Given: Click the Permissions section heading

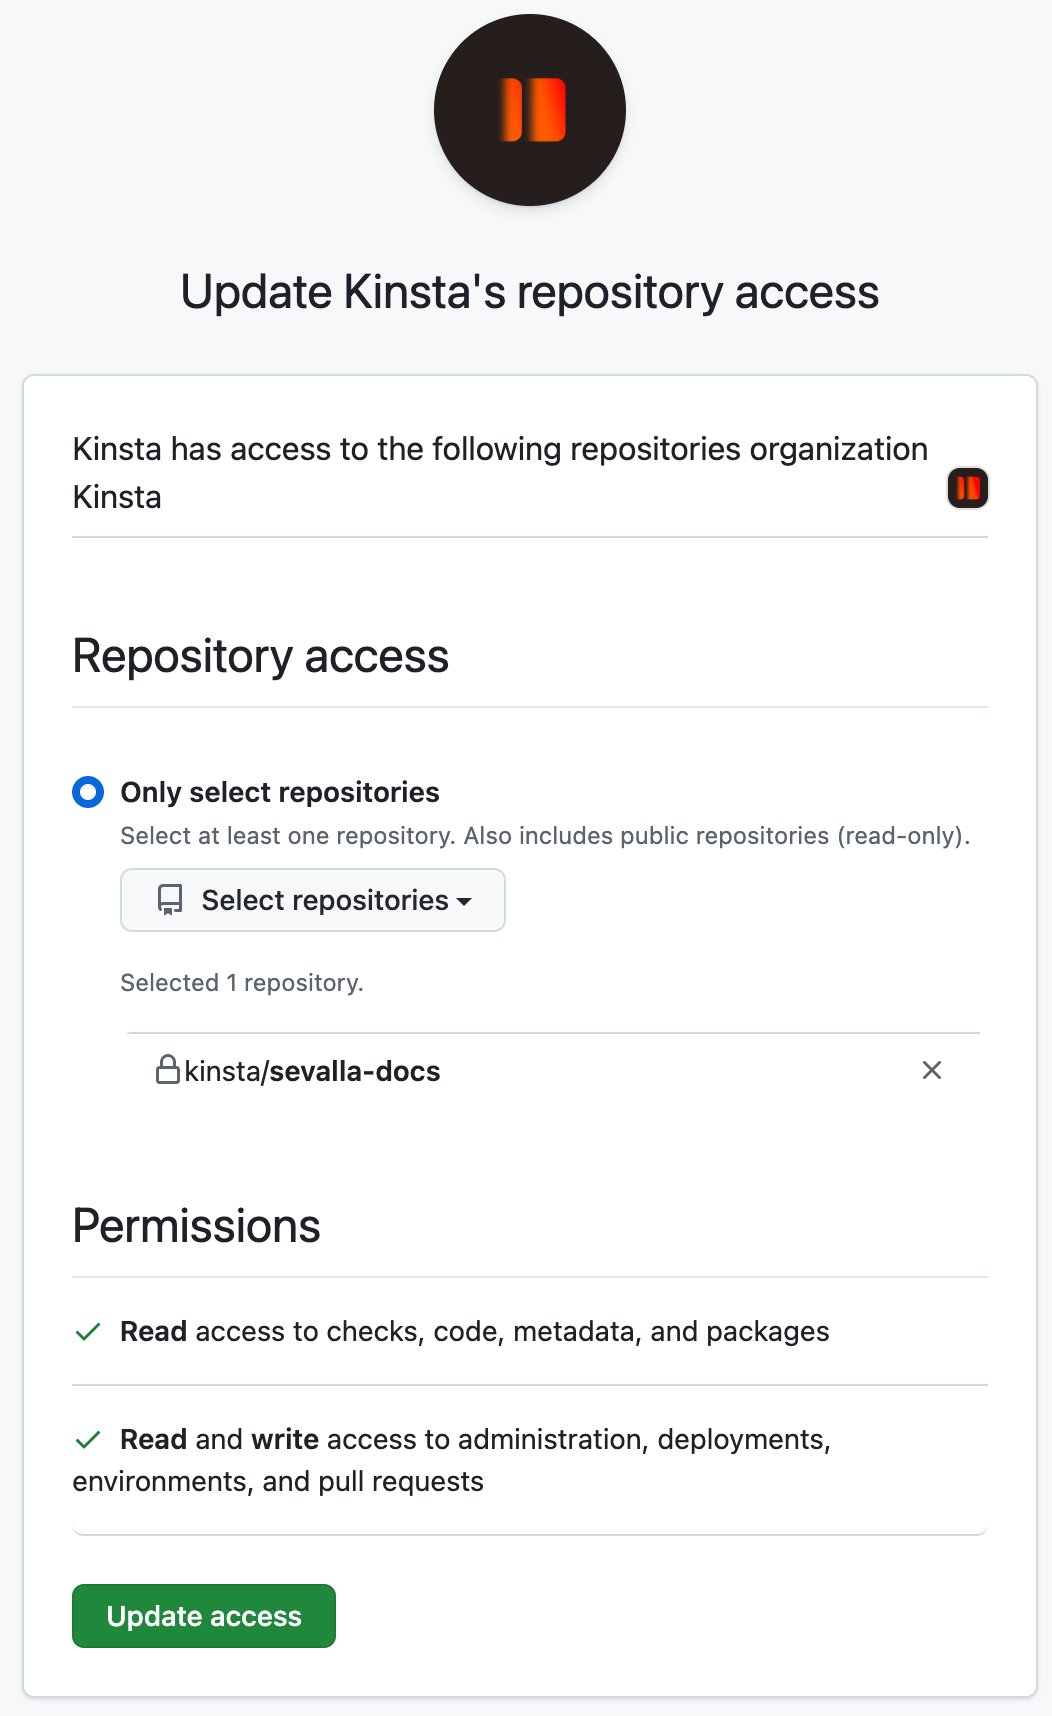Looking at the screenshot, I should (x=195, y=1226).
